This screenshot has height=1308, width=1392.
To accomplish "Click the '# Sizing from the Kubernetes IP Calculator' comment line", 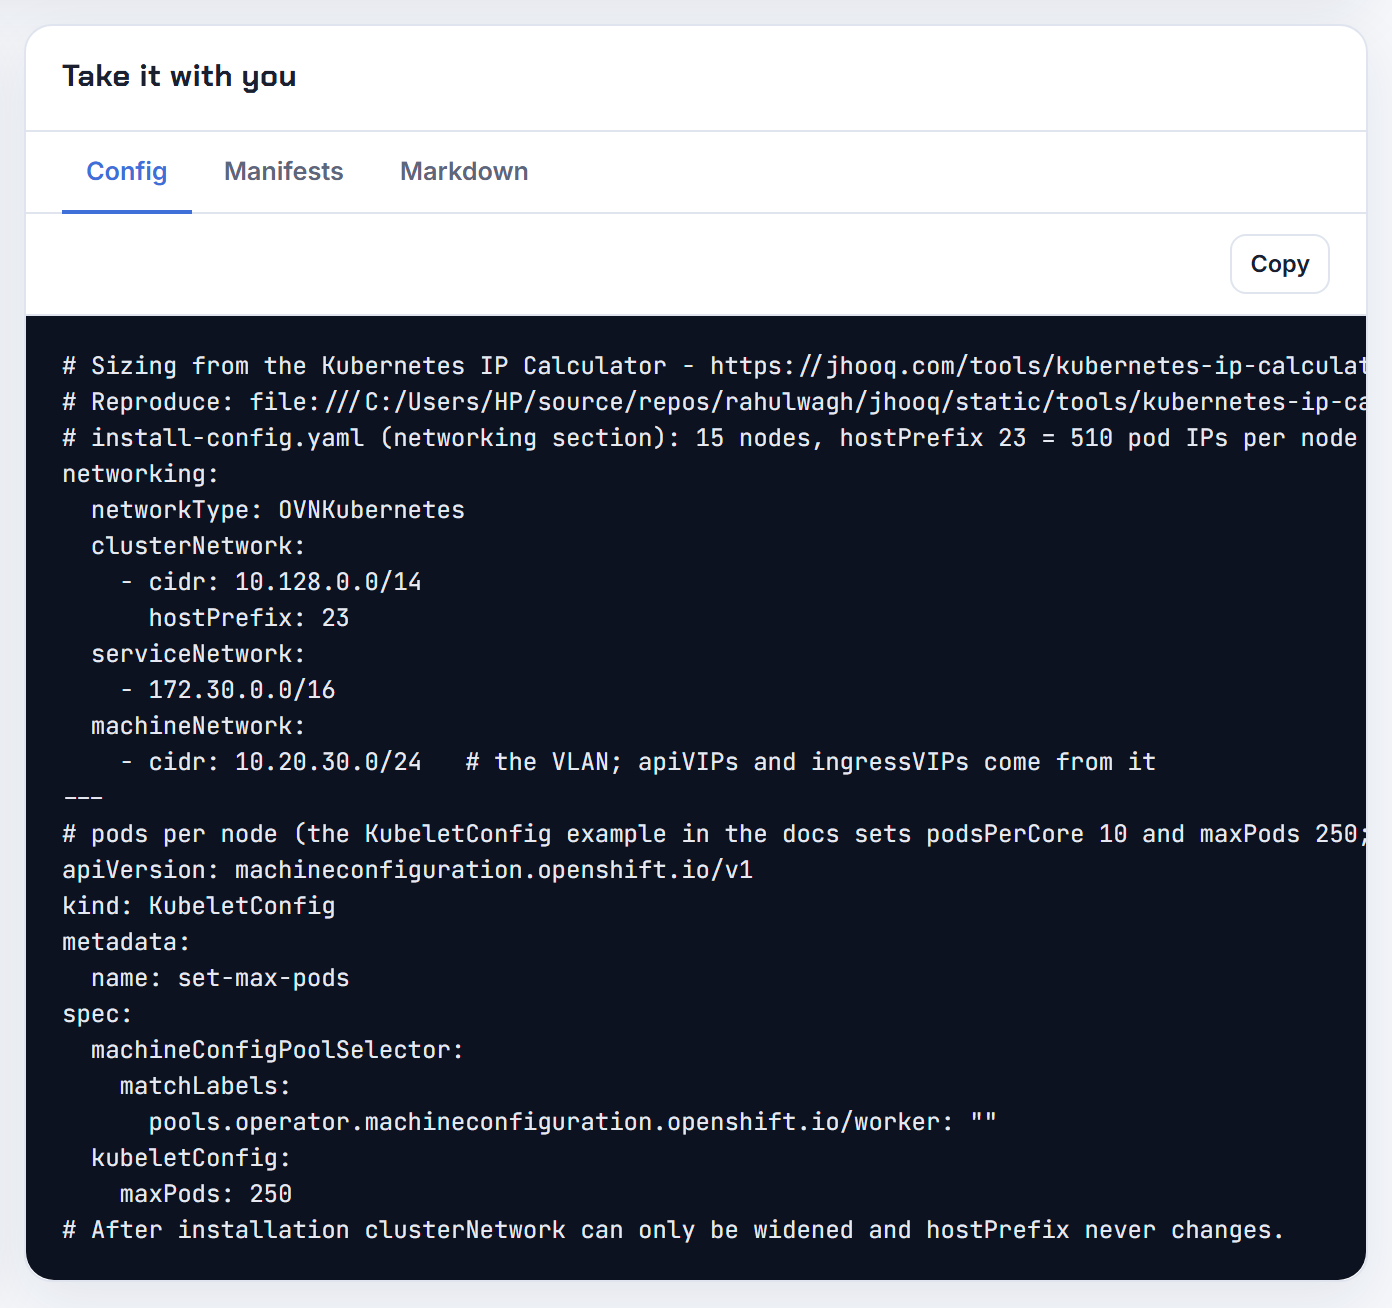I will [x=714, y=366].
